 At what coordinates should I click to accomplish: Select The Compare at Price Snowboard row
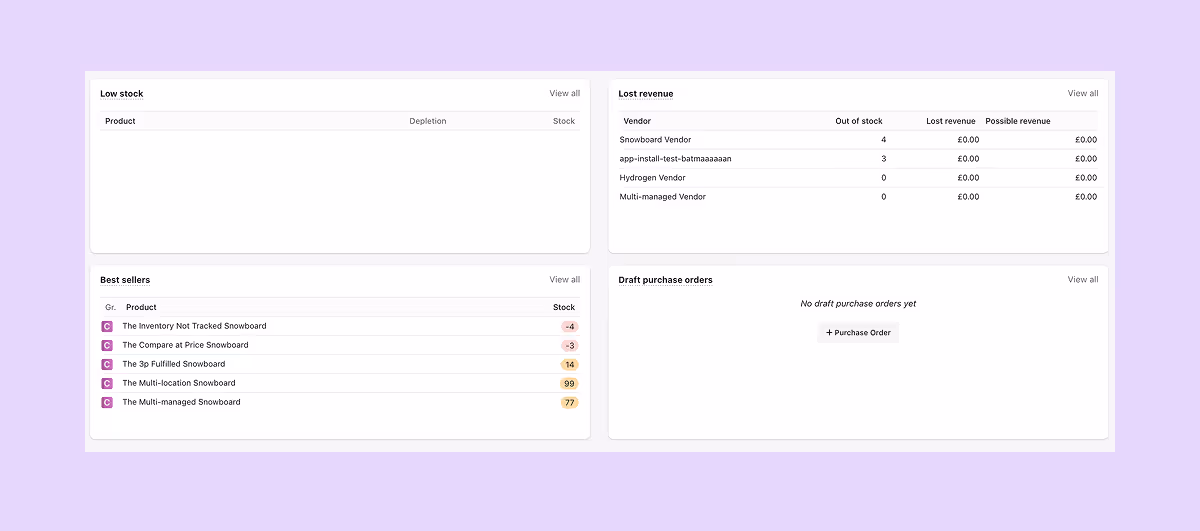click(340, 345)
